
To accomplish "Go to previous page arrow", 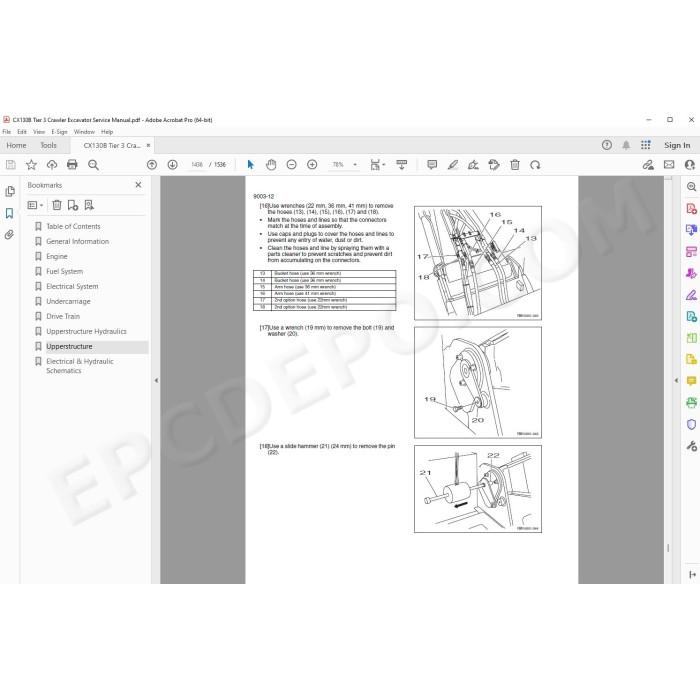I will 152,165.
